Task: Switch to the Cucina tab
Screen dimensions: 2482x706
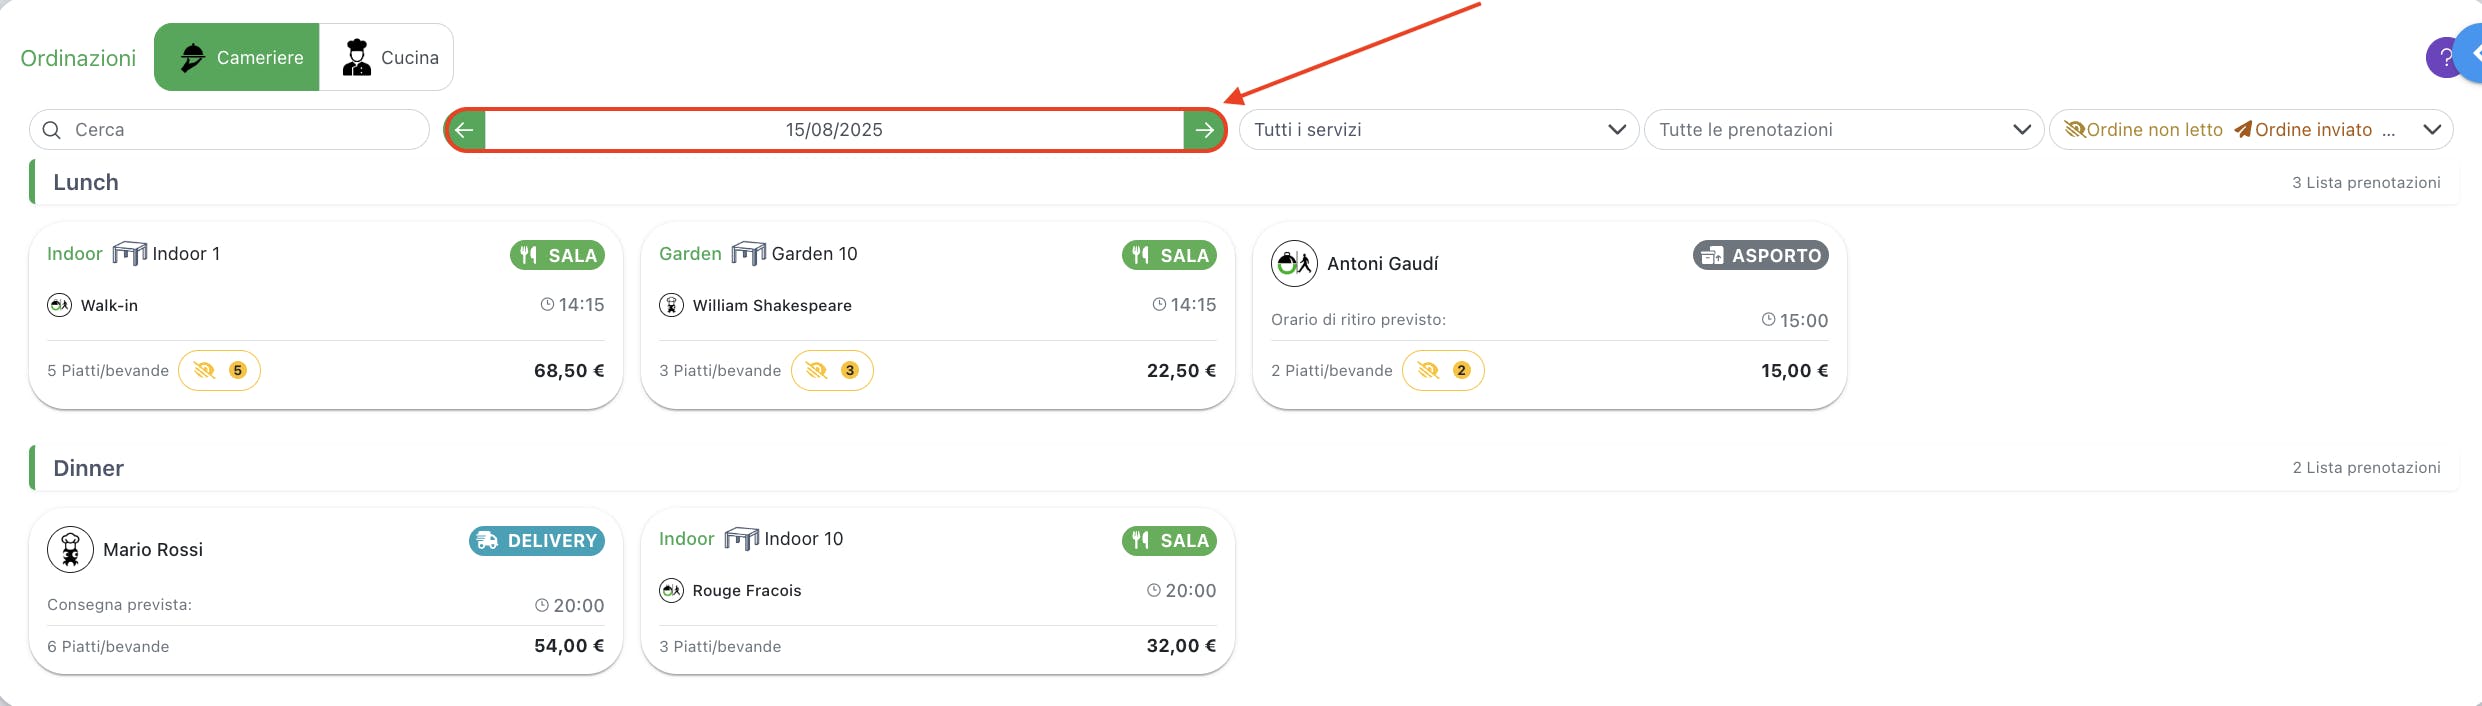Action: tap(387, 57)
